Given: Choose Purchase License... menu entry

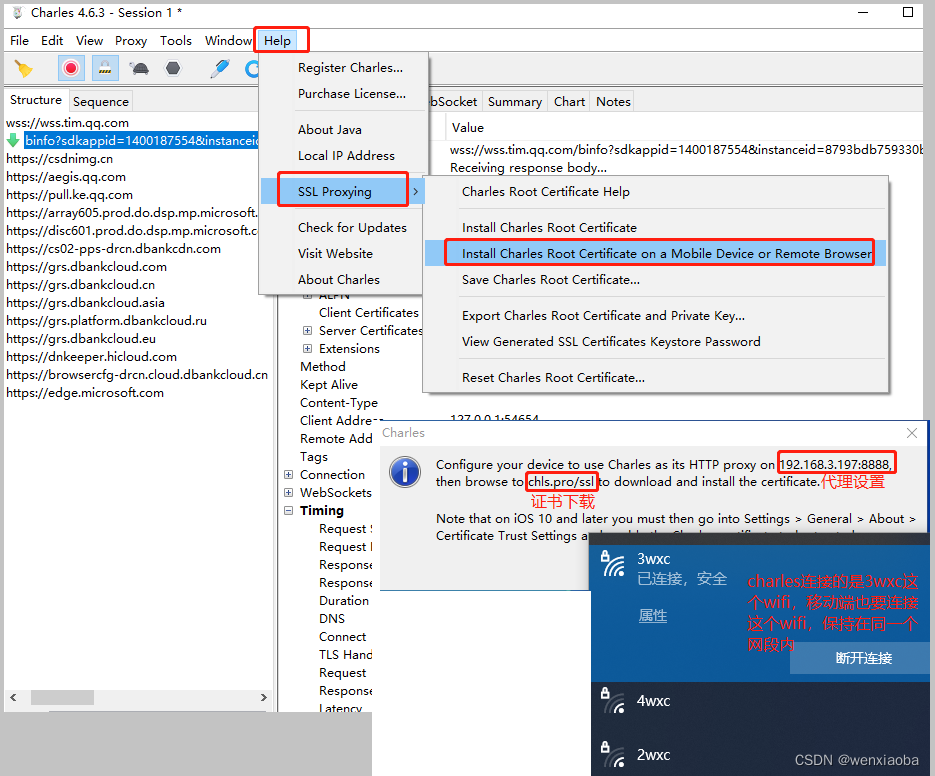Looking at the screenshot, I should click(x=352, y=94).
